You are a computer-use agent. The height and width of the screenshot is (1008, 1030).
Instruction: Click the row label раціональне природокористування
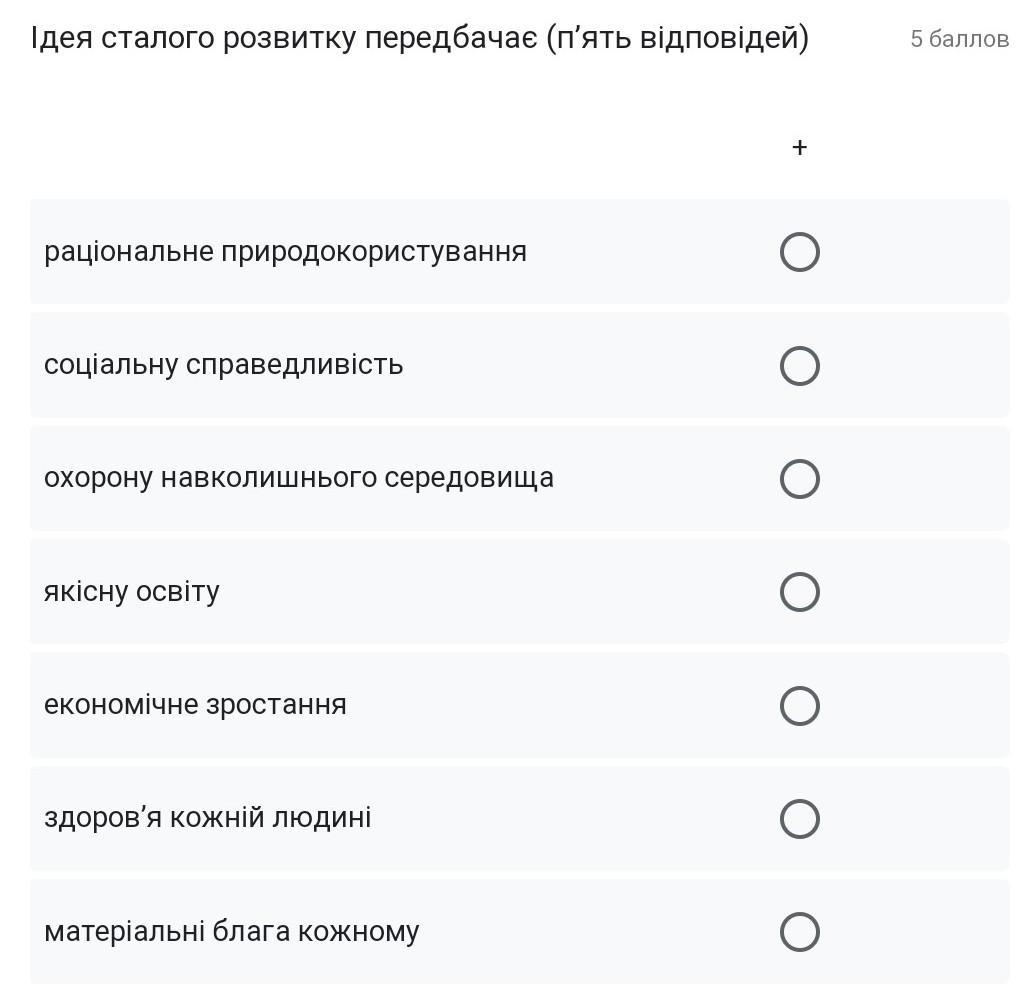(x=285, y=252)
